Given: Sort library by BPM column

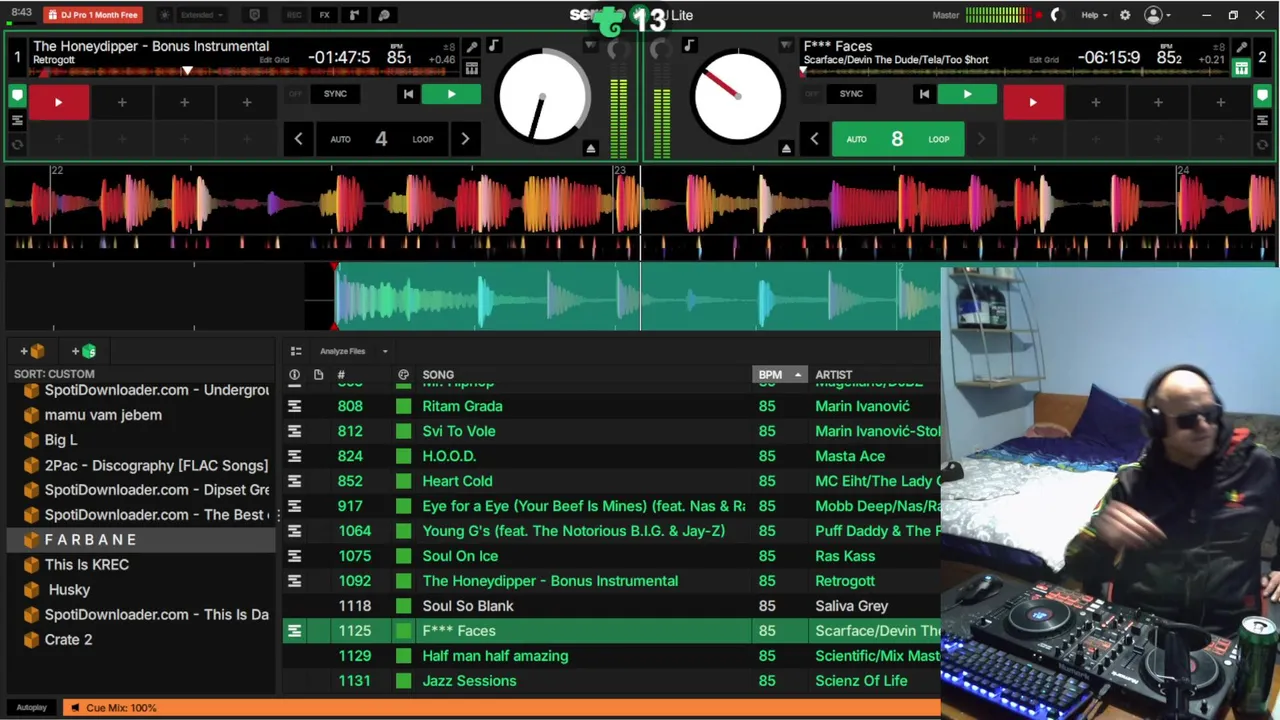Looking at the screenshot, I should pyautogui.click(x=779, y=375).
